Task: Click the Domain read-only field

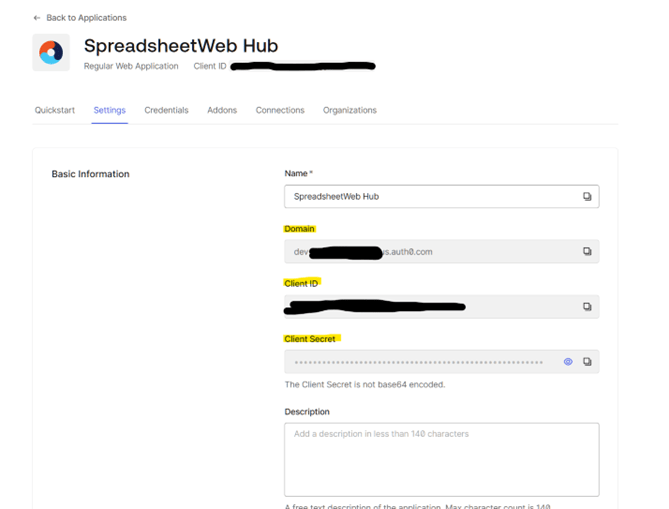Action: click(430, 252)
